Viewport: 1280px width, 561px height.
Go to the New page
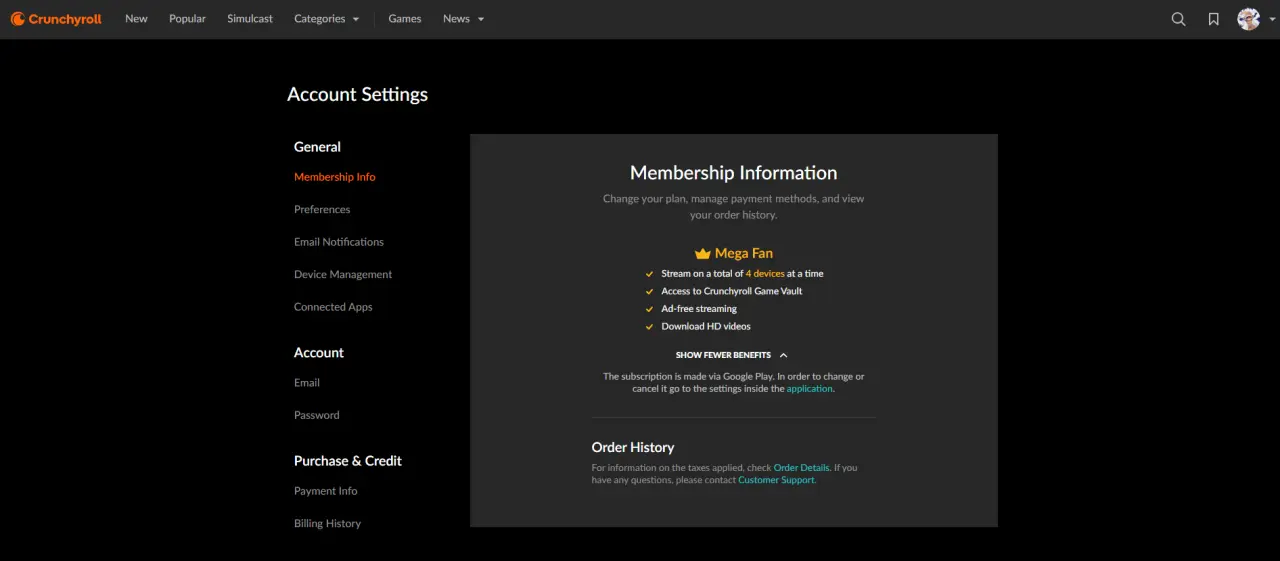pyautogui.click(x=136, y=19)
